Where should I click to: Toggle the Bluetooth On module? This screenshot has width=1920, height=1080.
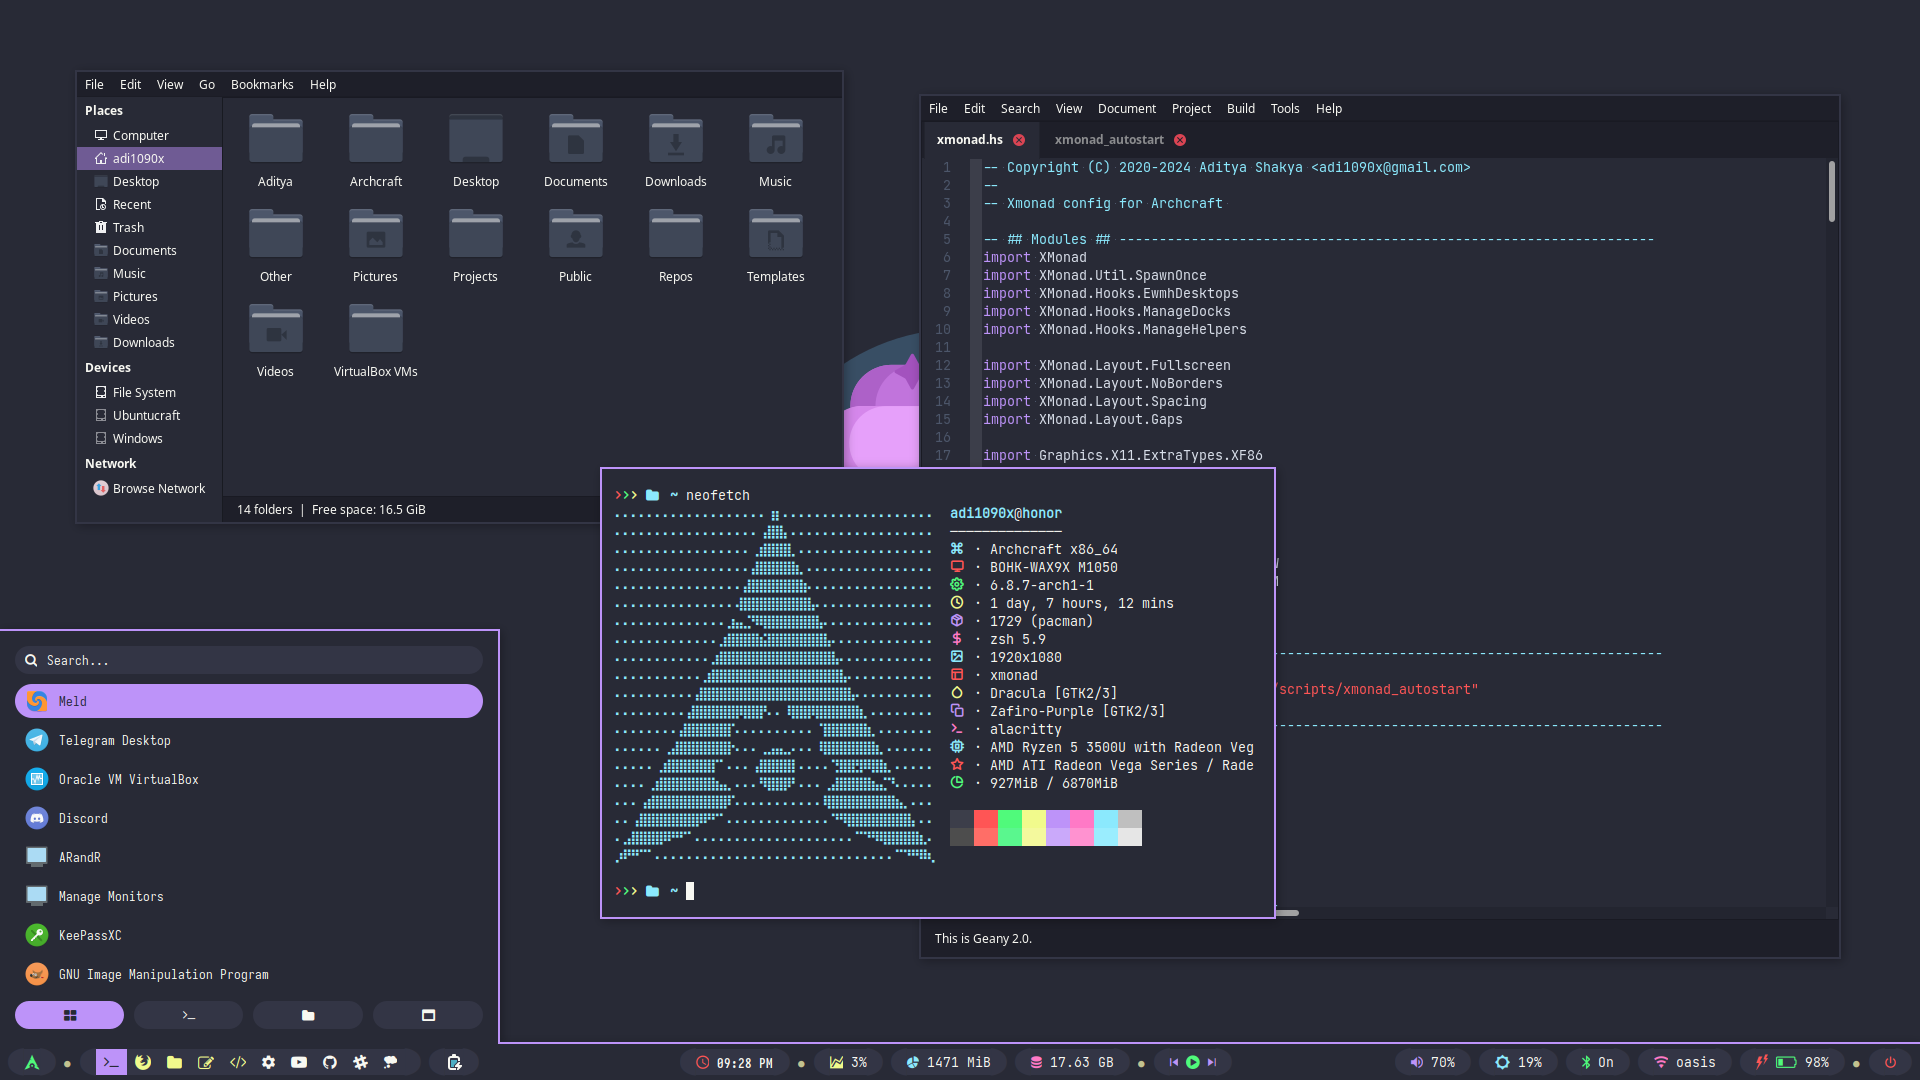[x=1596, y=1062]
